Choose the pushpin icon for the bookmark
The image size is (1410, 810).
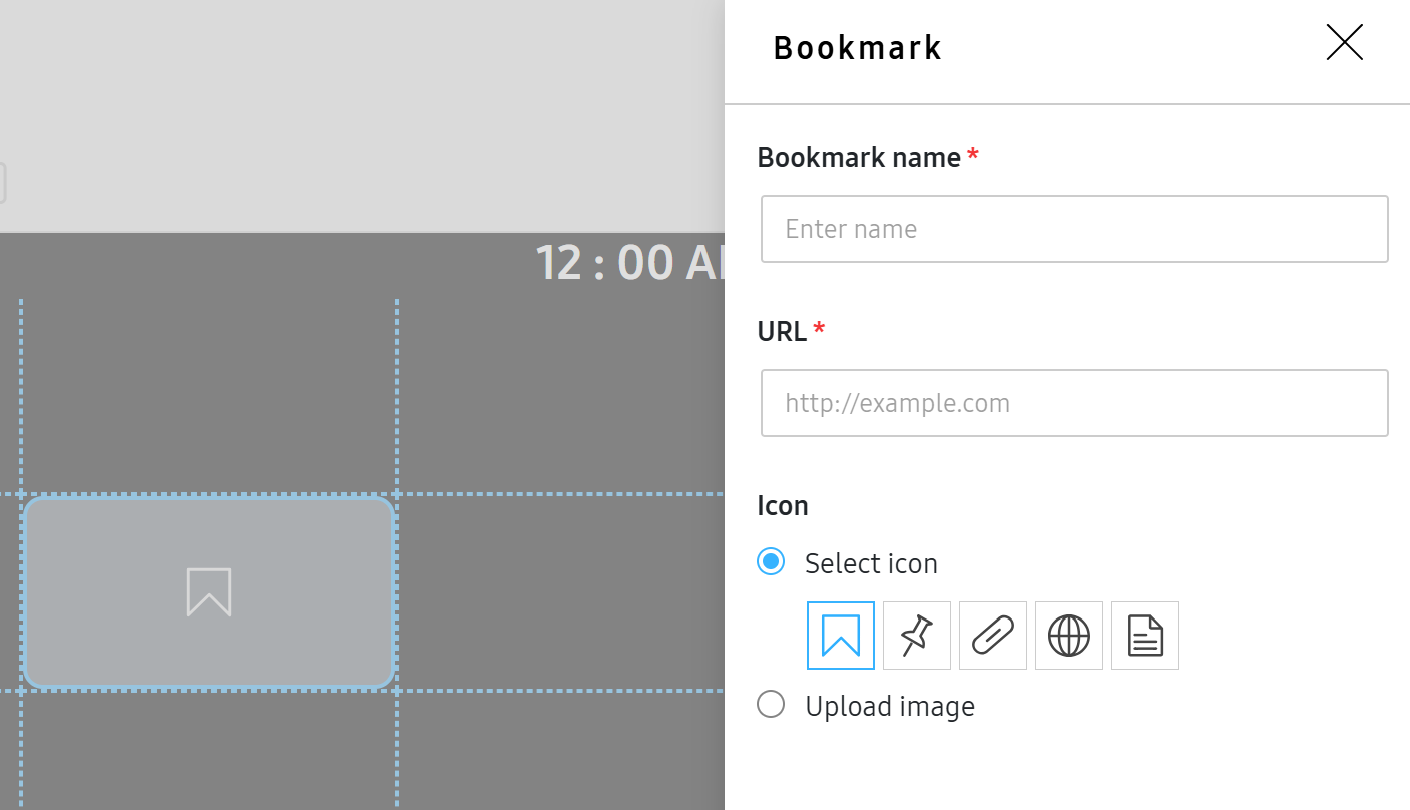click(916, 635)
